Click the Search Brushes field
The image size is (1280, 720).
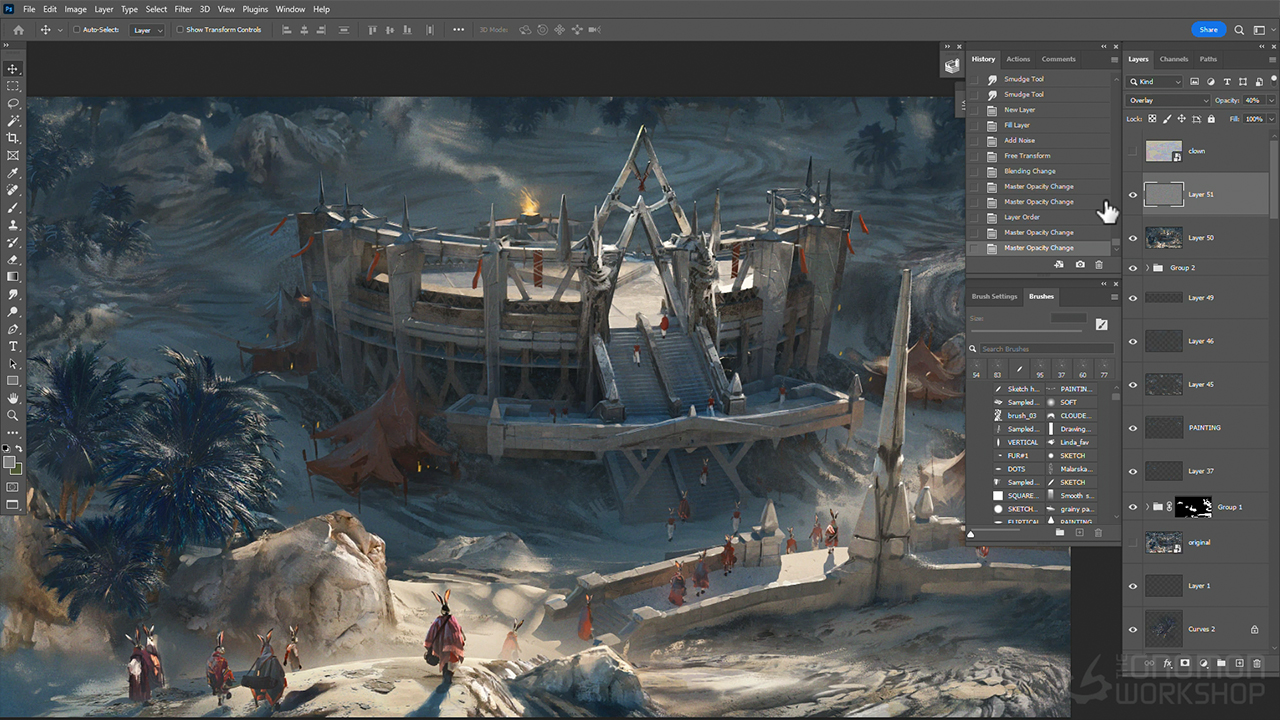pyautogui.click(x=1045, y=349)
